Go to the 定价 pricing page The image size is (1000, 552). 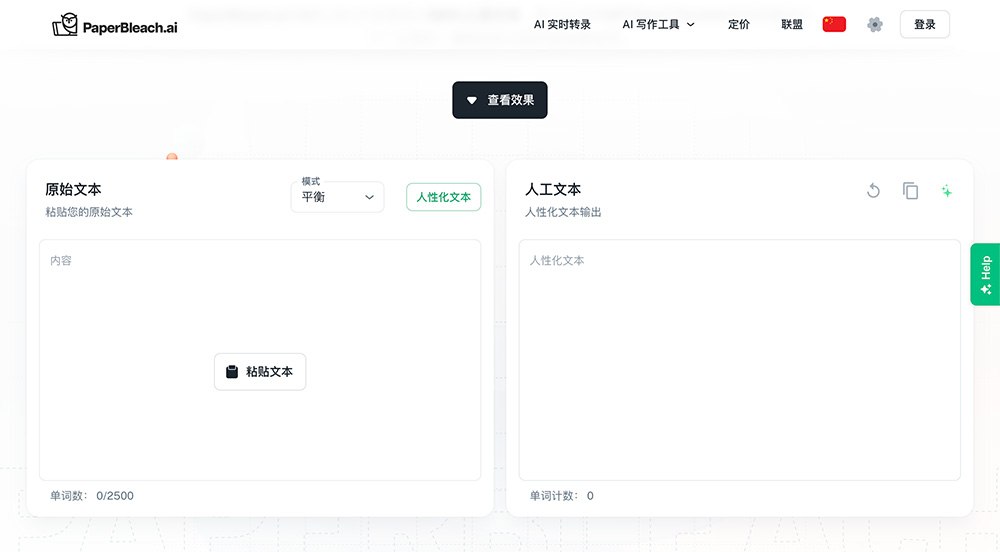[739, 24]
